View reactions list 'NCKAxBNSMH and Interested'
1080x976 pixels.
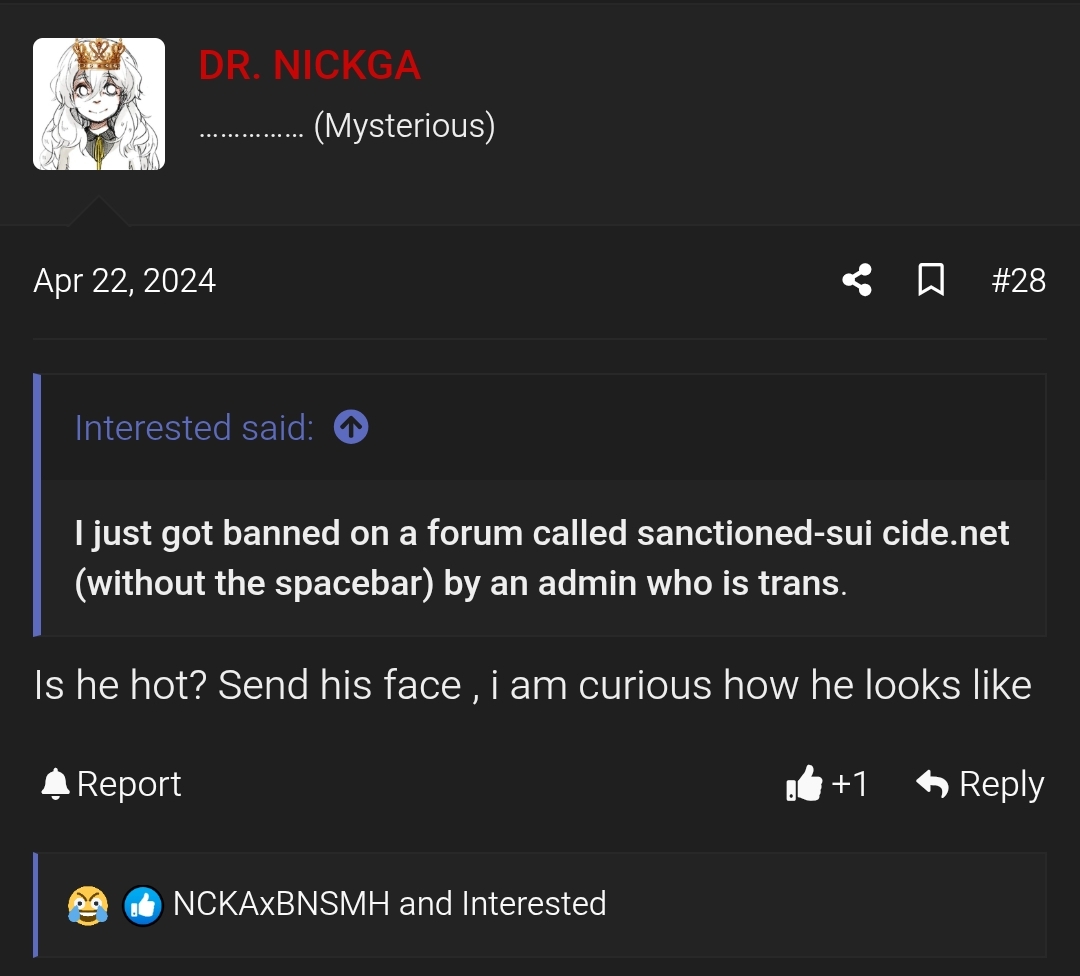click(x=389, y=904)
